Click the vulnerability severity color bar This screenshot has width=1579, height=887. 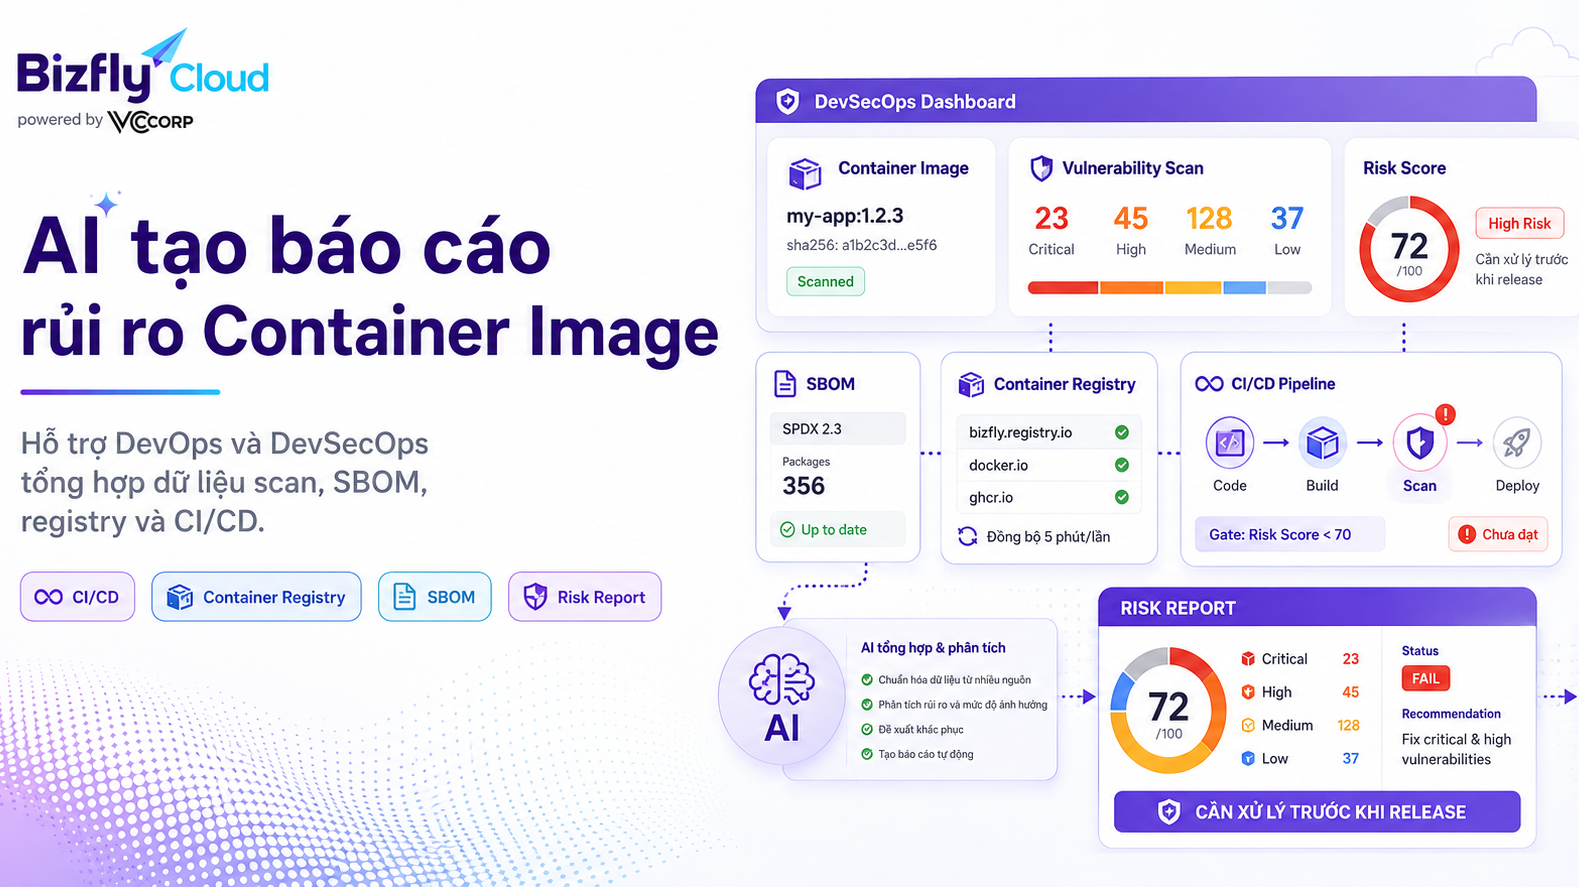1169,288
